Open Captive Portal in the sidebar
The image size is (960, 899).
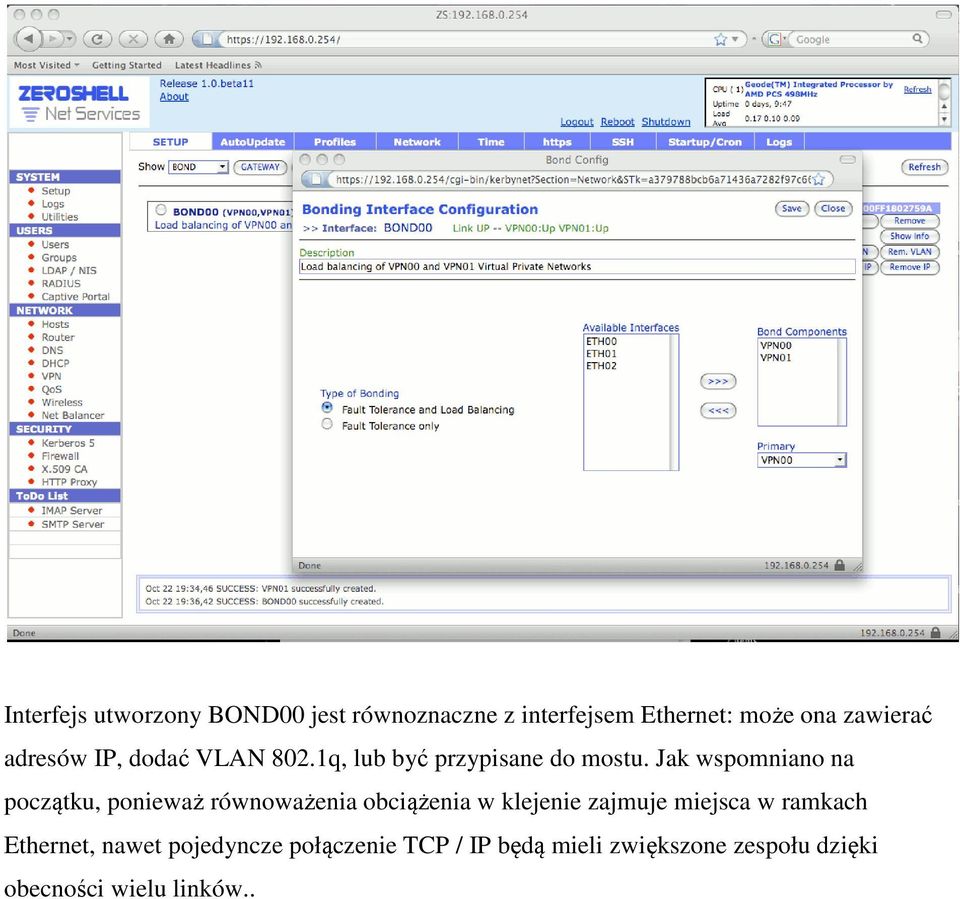pos(75,296)
